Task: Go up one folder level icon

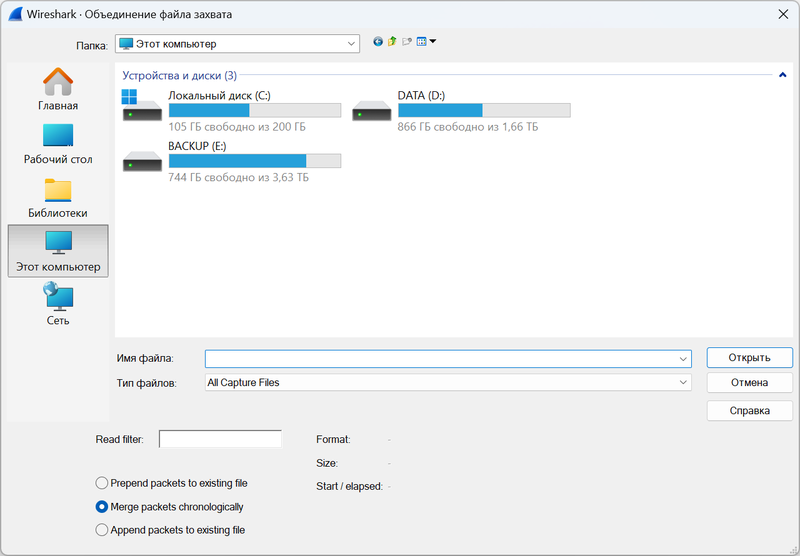Action: [392, 42]
